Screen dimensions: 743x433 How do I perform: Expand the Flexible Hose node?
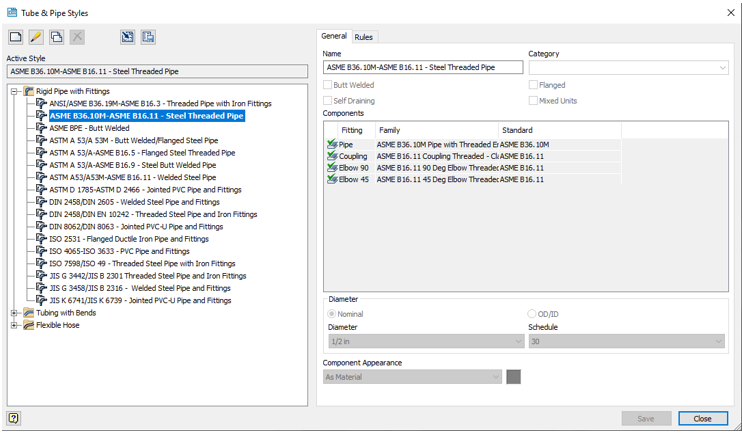pos(15,325)
